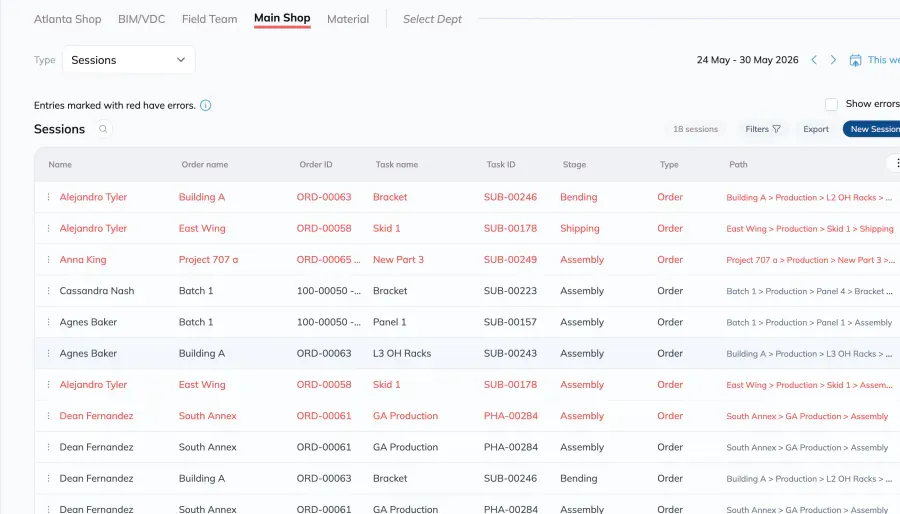Click the Shipping stage cell
The width and height of the screenshot is (900, 514).
click(x=580, y=228)
